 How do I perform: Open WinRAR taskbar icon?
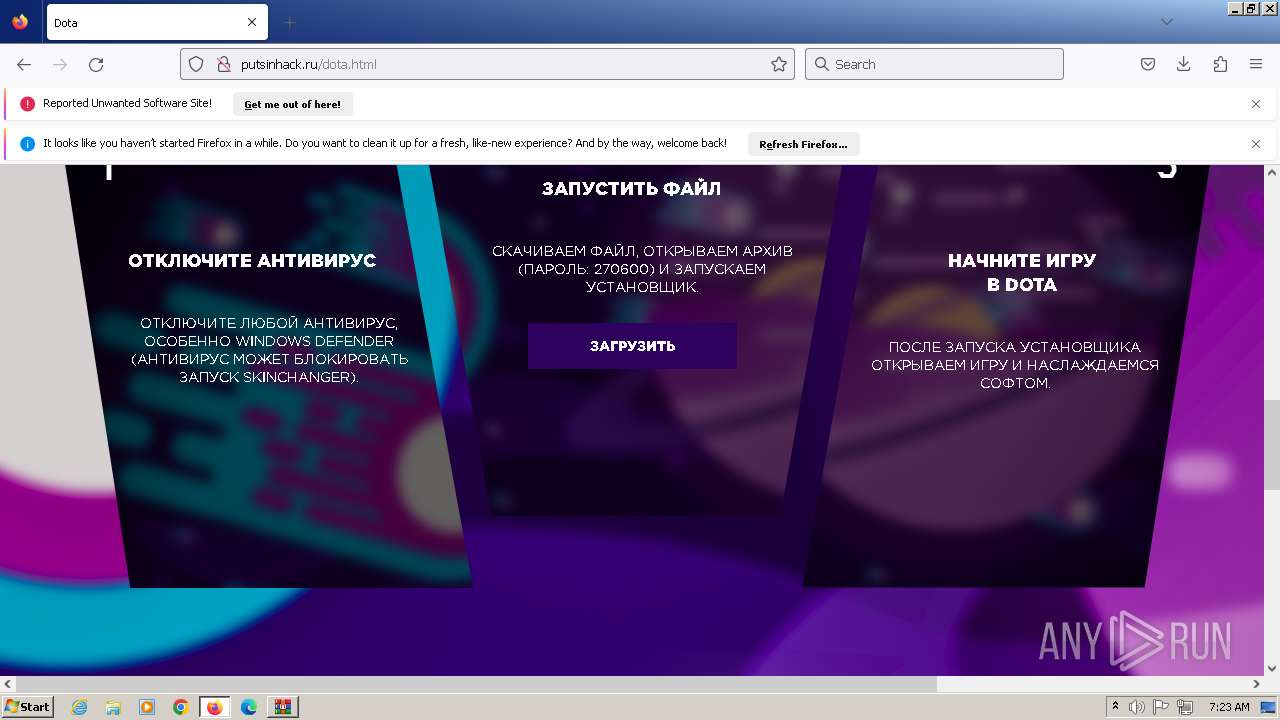pos(283,707)
